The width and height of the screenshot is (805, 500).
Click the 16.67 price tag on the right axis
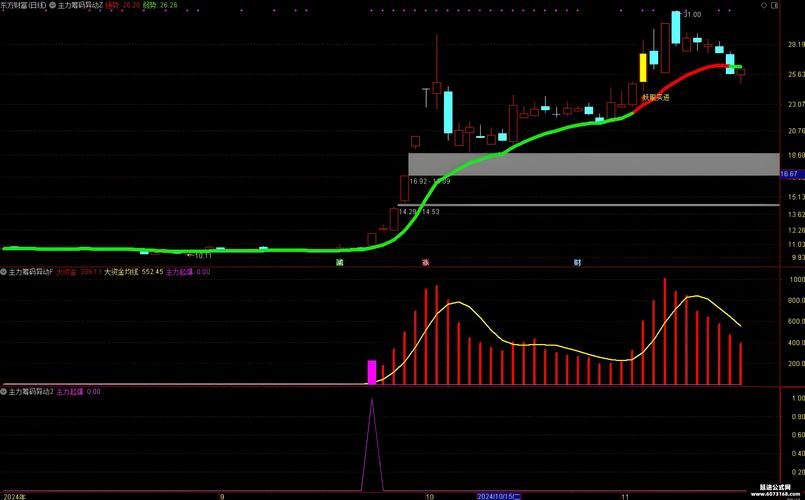coord(790,174)
